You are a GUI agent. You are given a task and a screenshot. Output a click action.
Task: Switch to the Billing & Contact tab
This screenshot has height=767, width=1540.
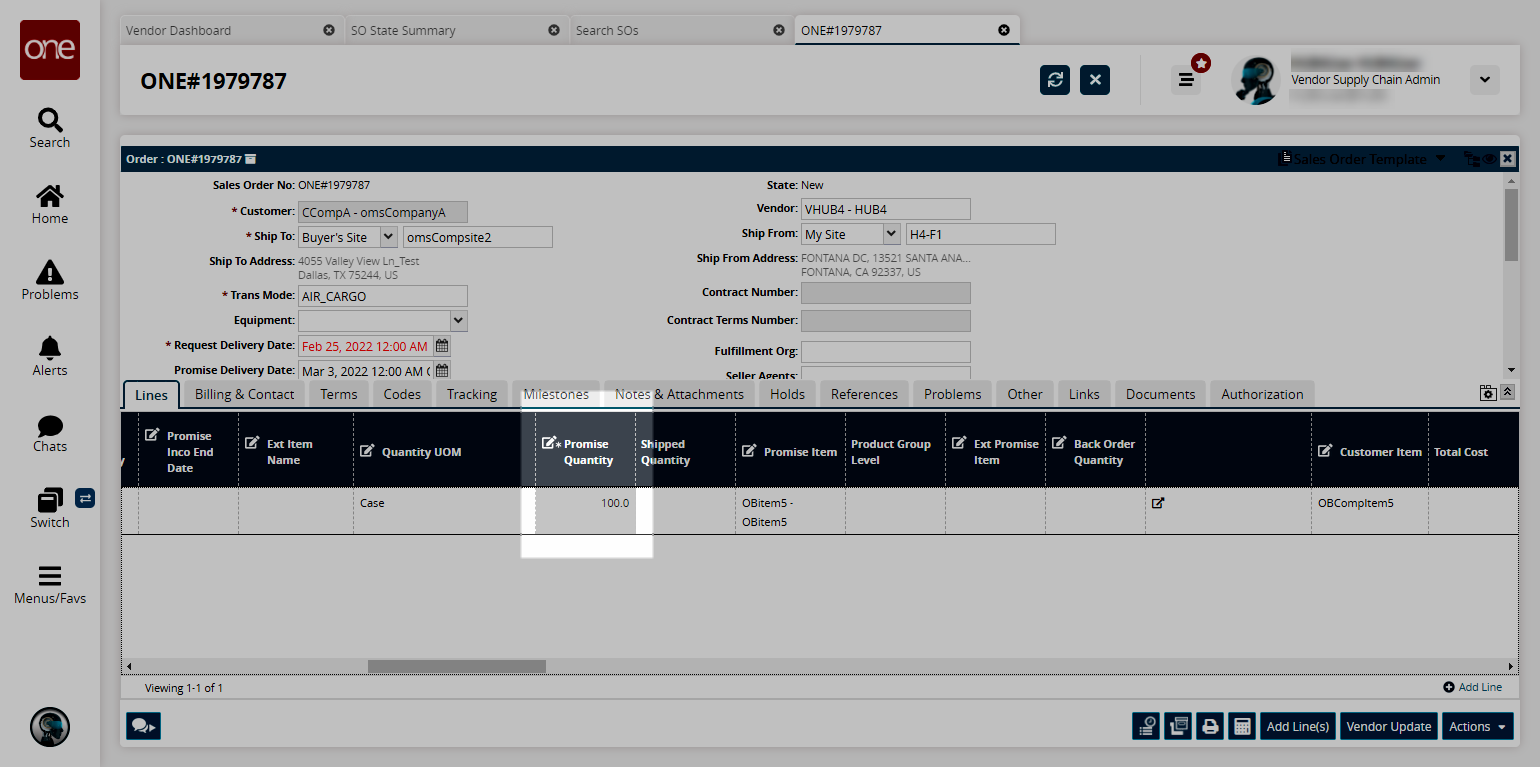[x=244, y=394]
